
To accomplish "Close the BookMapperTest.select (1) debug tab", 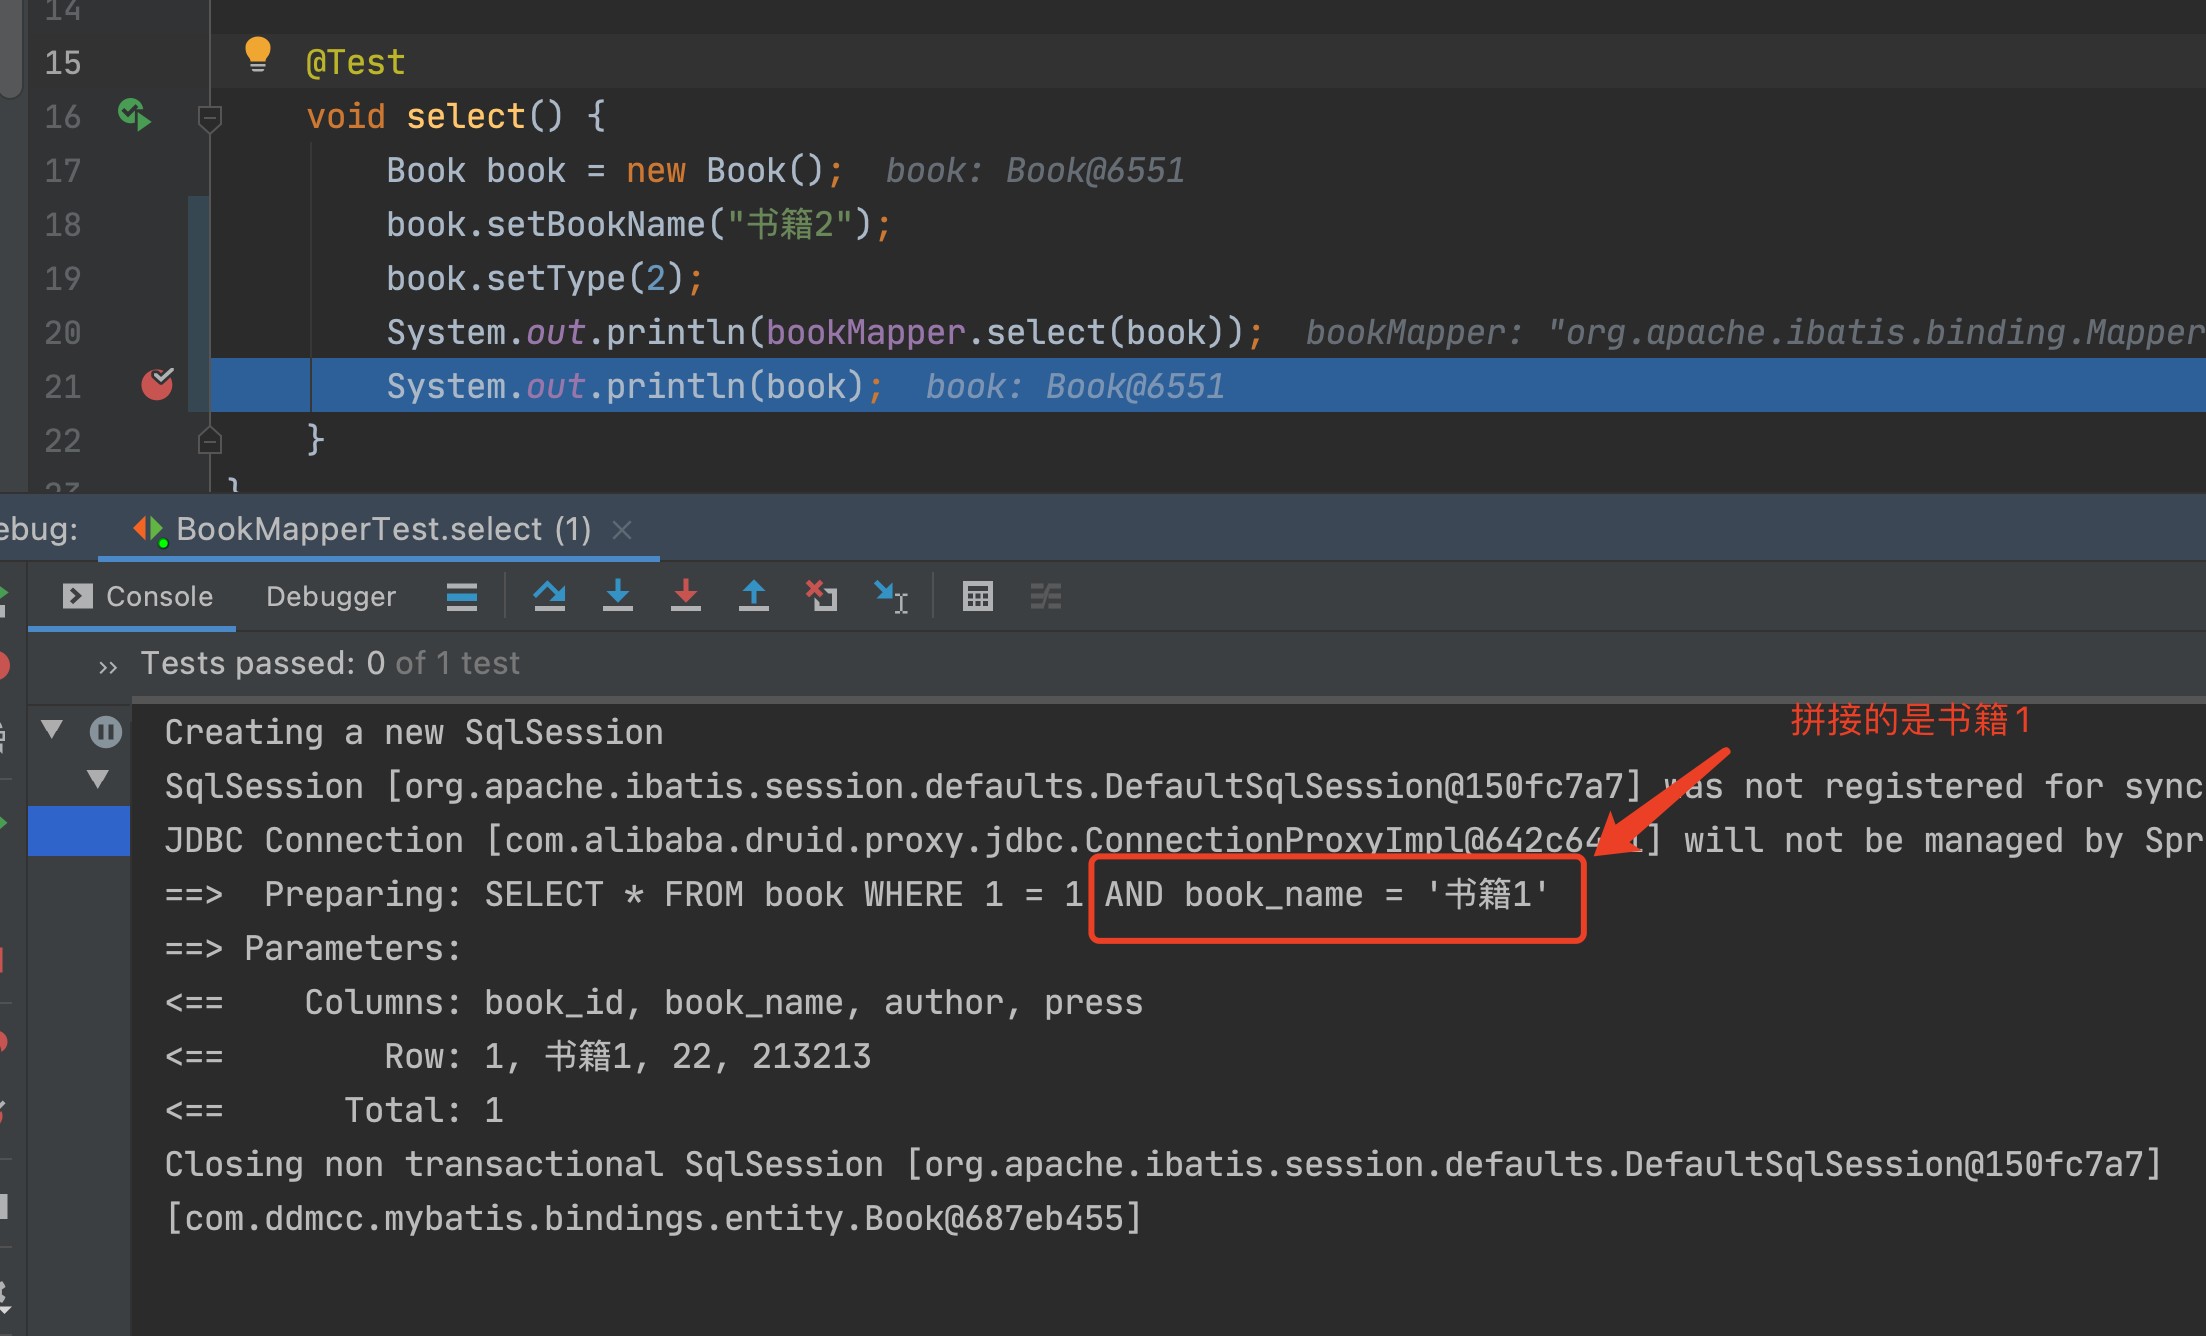I will point(622,529).
